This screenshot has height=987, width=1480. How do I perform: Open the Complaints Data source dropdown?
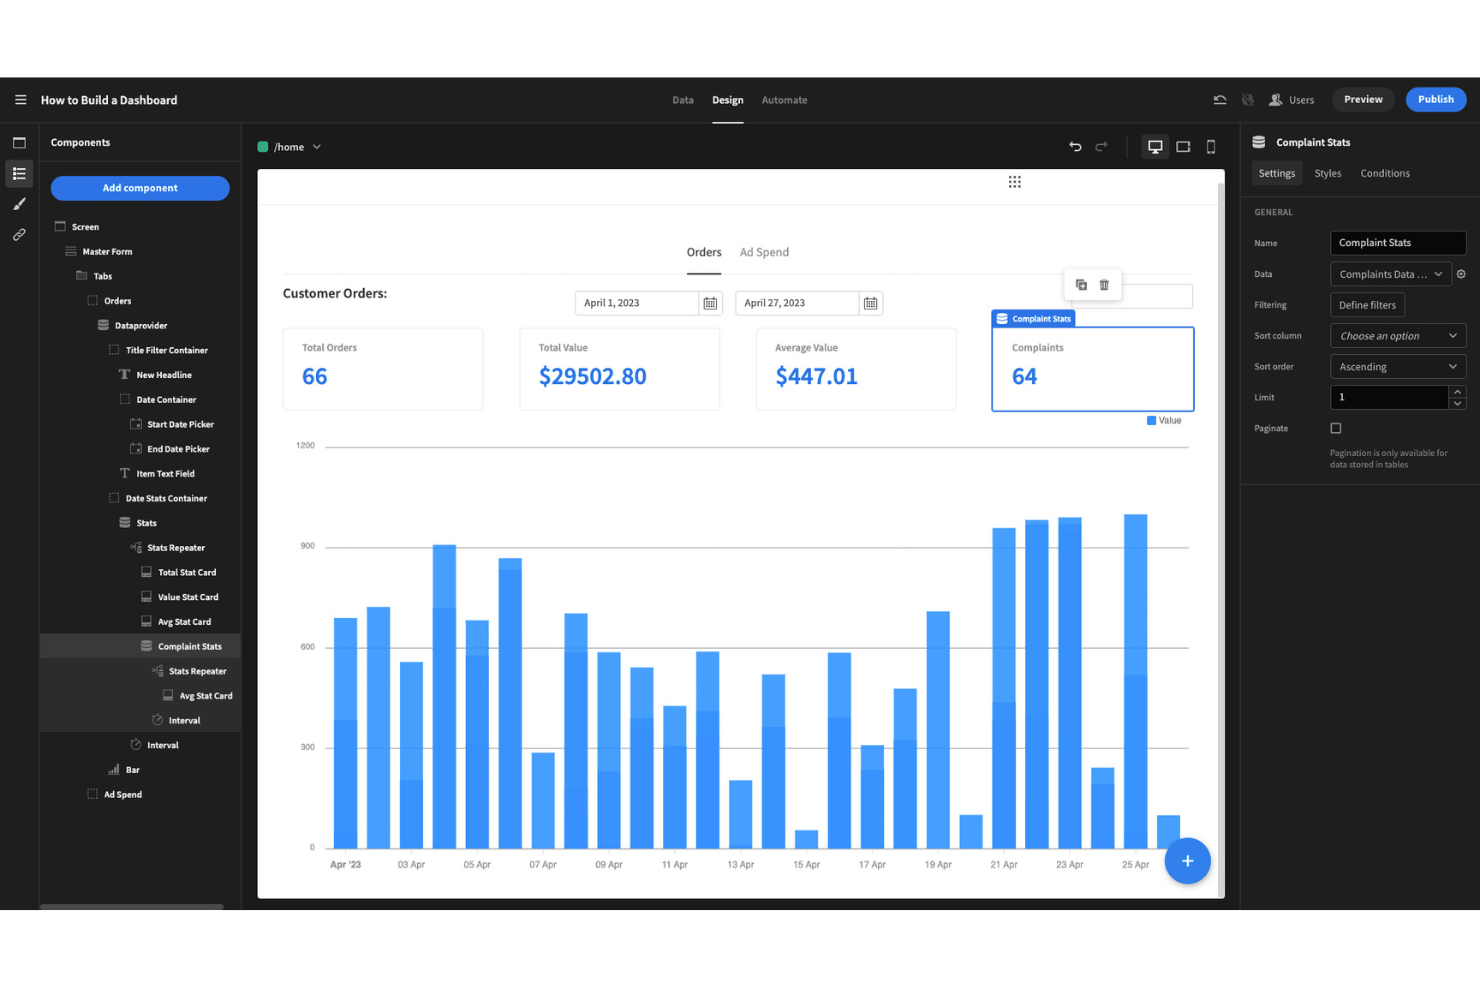pyautogui.click(x=1390, y=273)
